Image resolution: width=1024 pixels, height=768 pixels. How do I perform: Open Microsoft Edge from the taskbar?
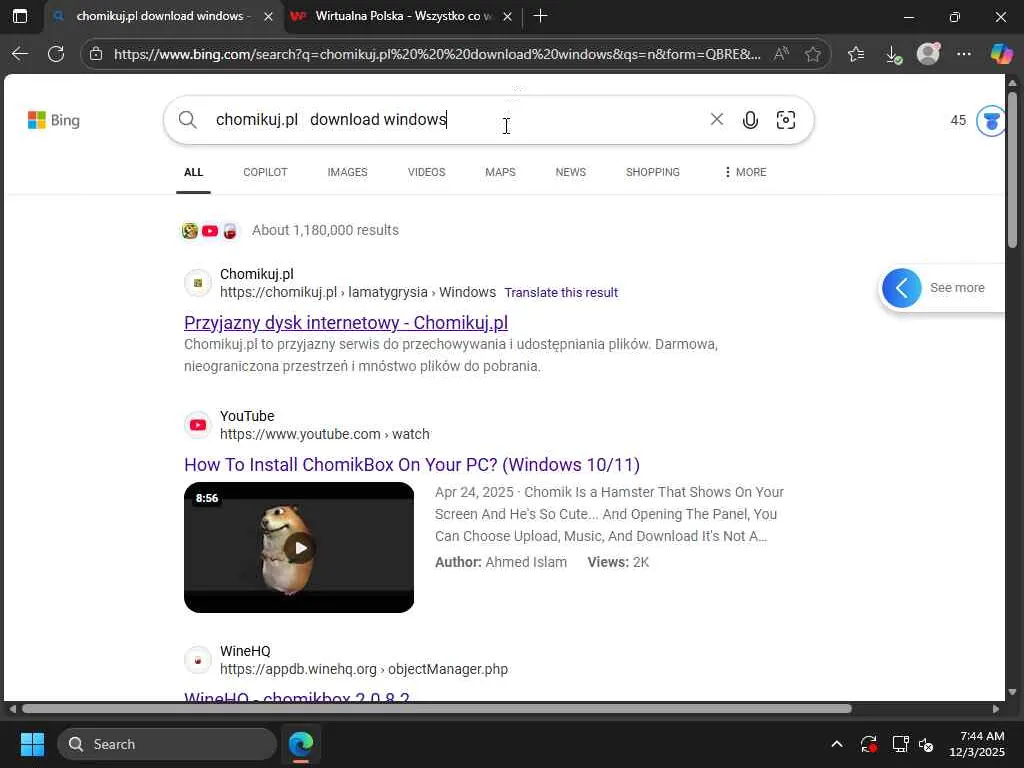[301, 744]
